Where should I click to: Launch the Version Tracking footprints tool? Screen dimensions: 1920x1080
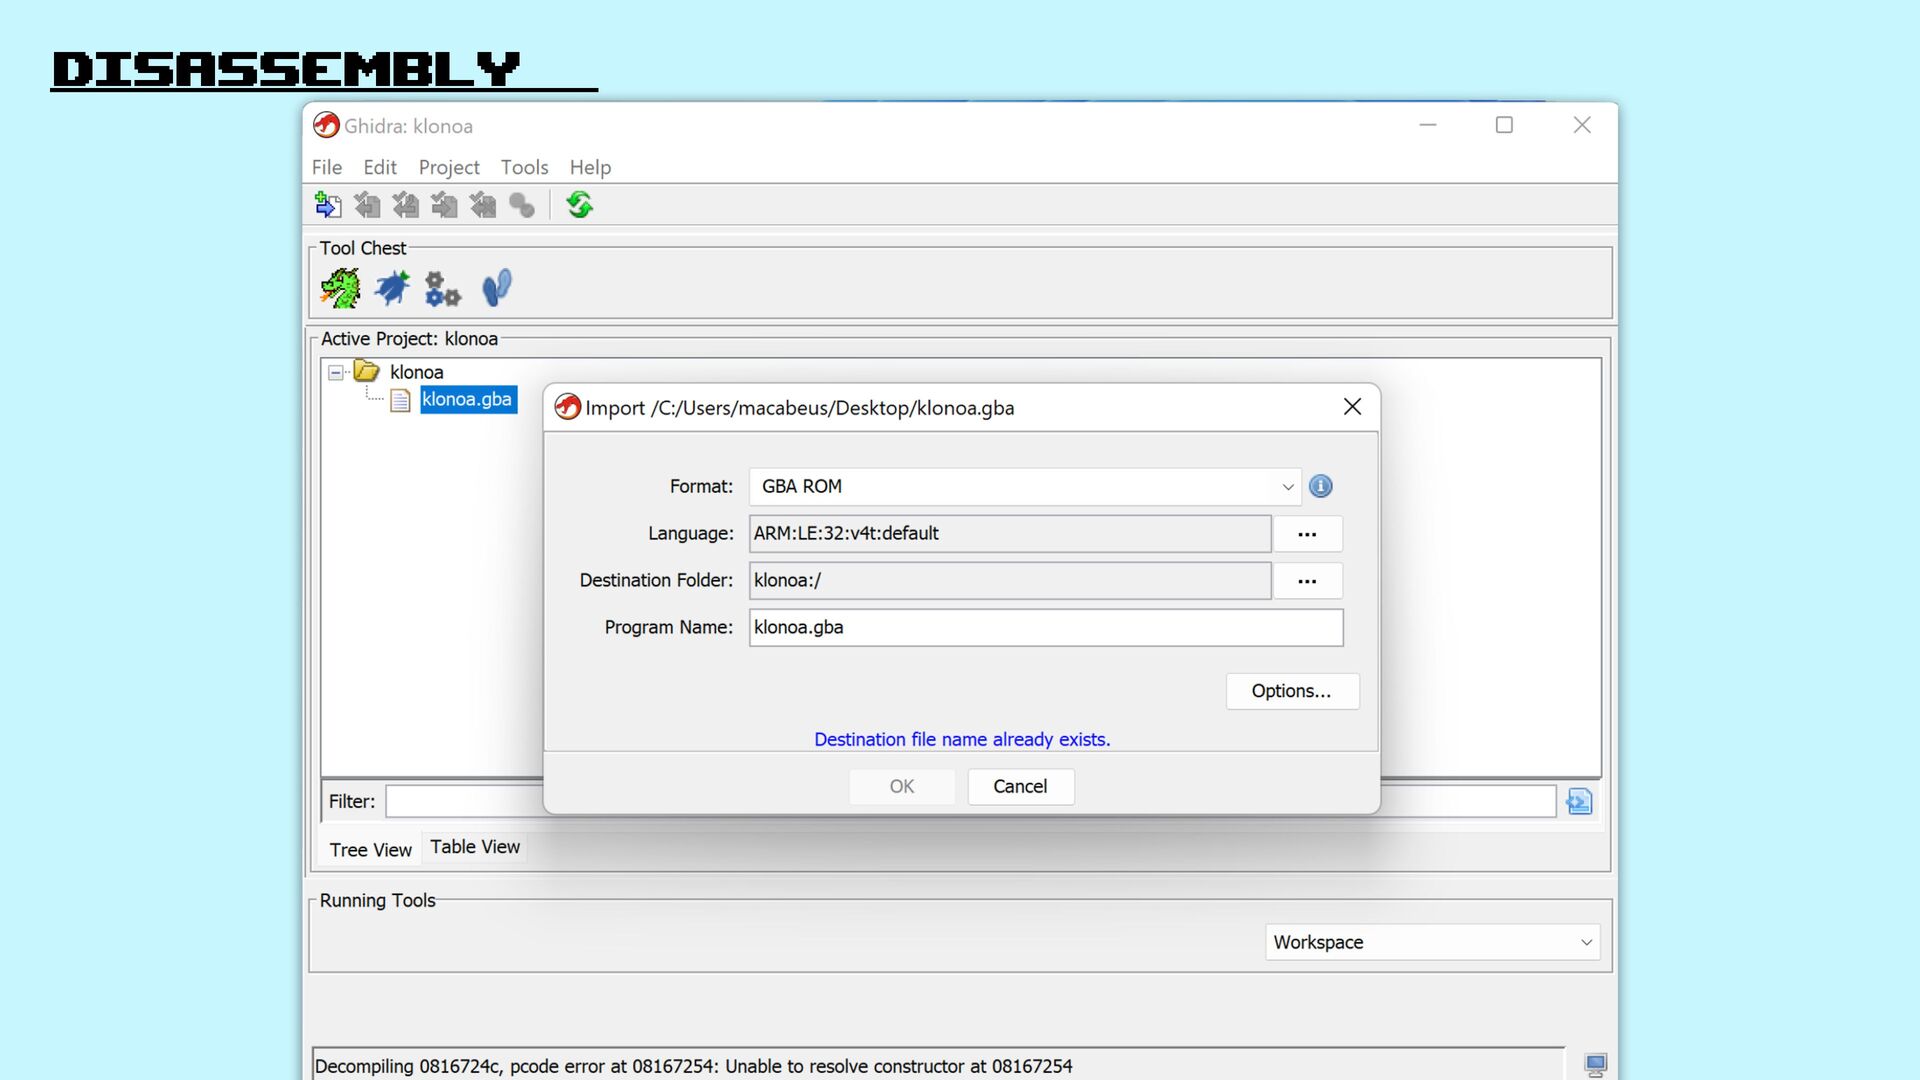496,288
